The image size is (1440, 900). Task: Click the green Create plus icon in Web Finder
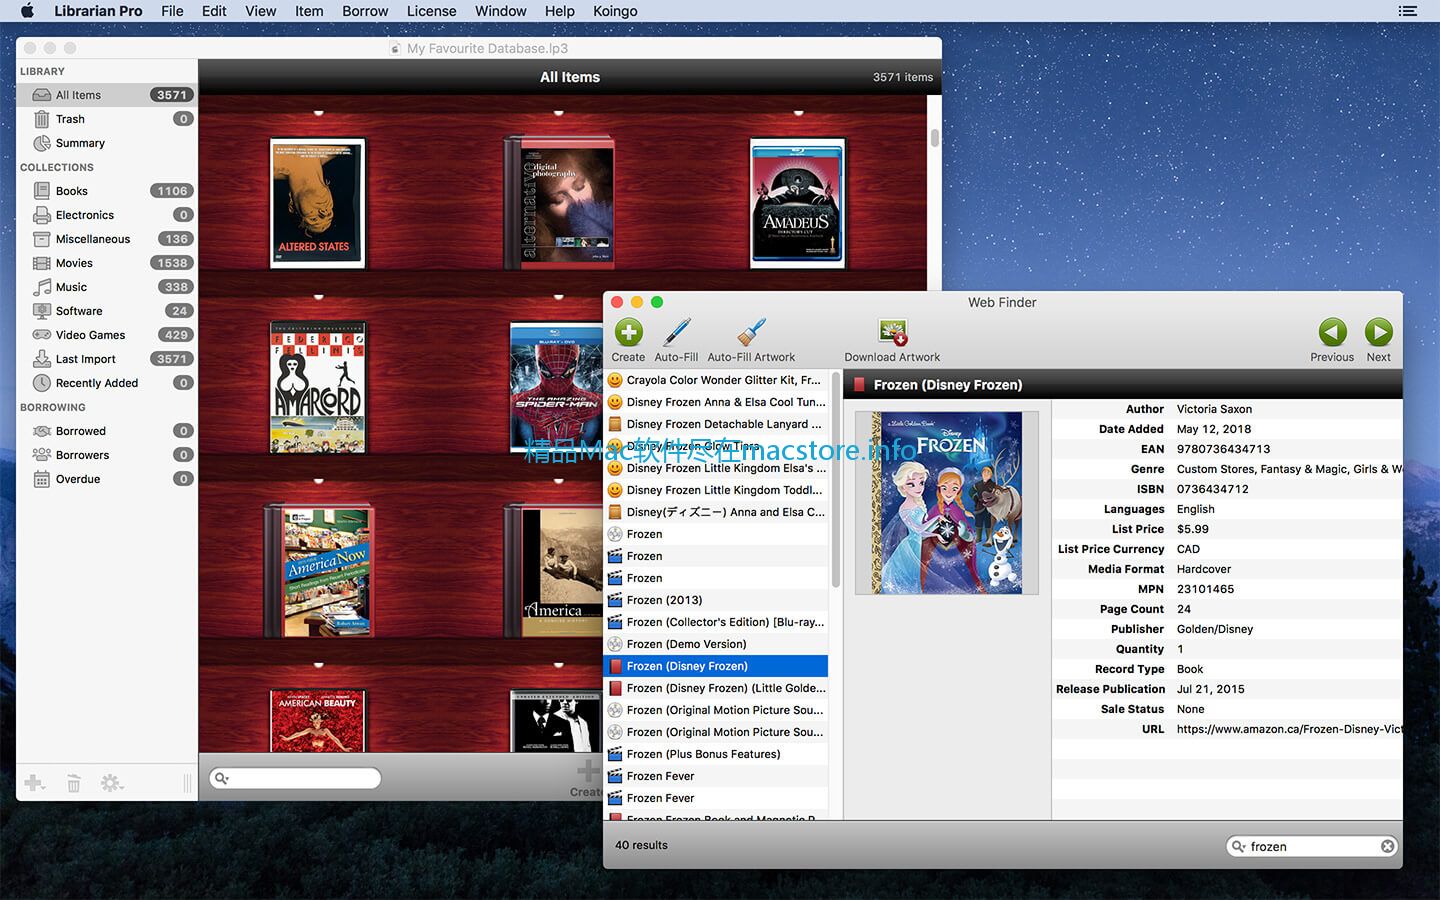[628, 332]
